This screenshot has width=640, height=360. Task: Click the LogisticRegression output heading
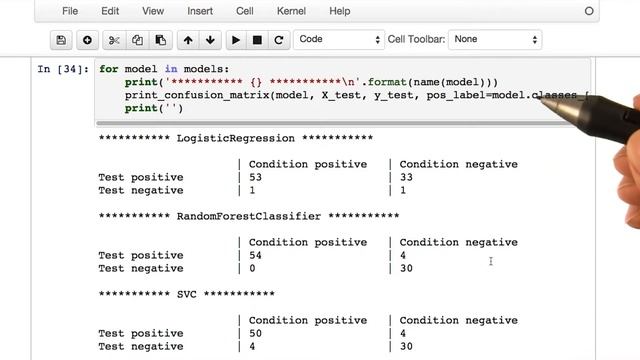pyautogui.click(x=236, y=138)
